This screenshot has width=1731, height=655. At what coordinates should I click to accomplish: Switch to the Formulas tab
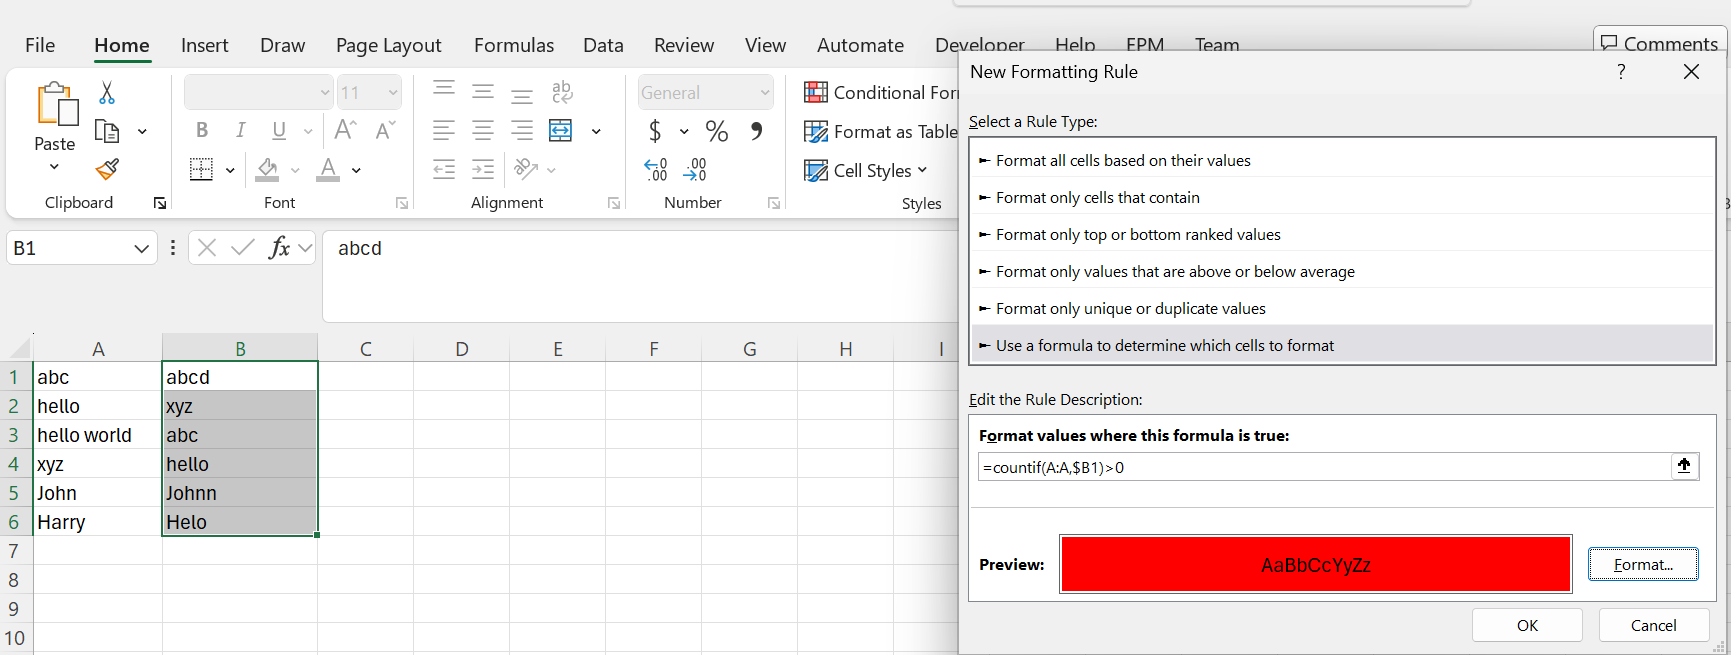(514, 45)
